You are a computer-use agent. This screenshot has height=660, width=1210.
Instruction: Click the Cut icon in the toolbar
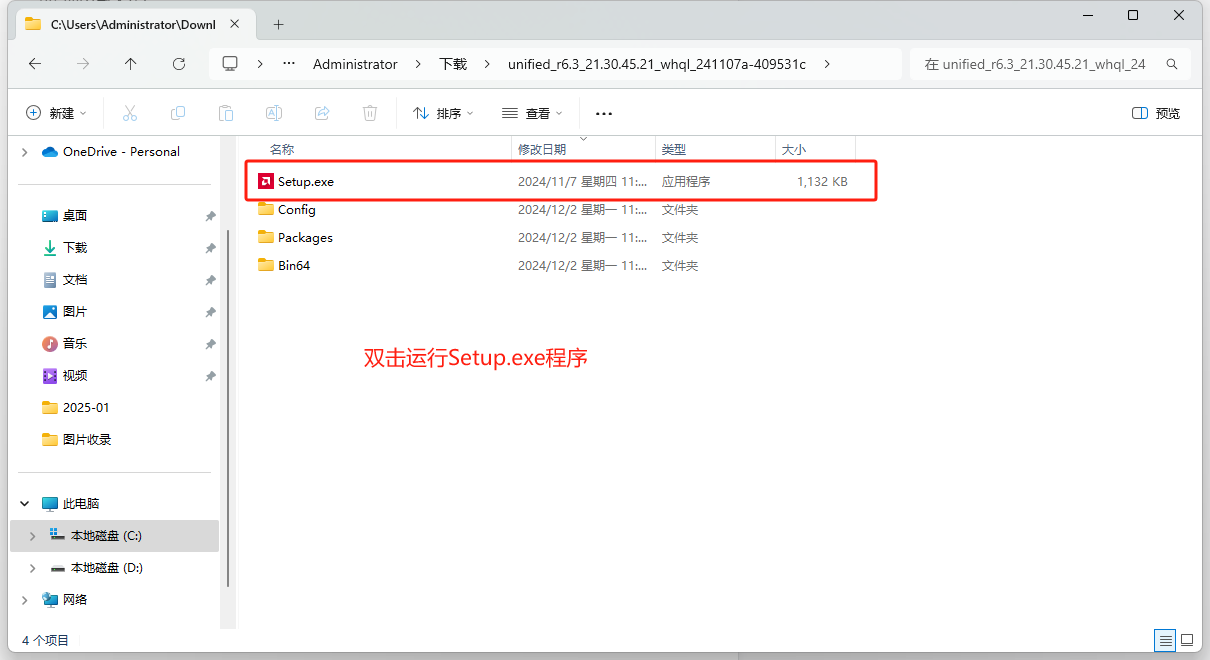[129, 113]
